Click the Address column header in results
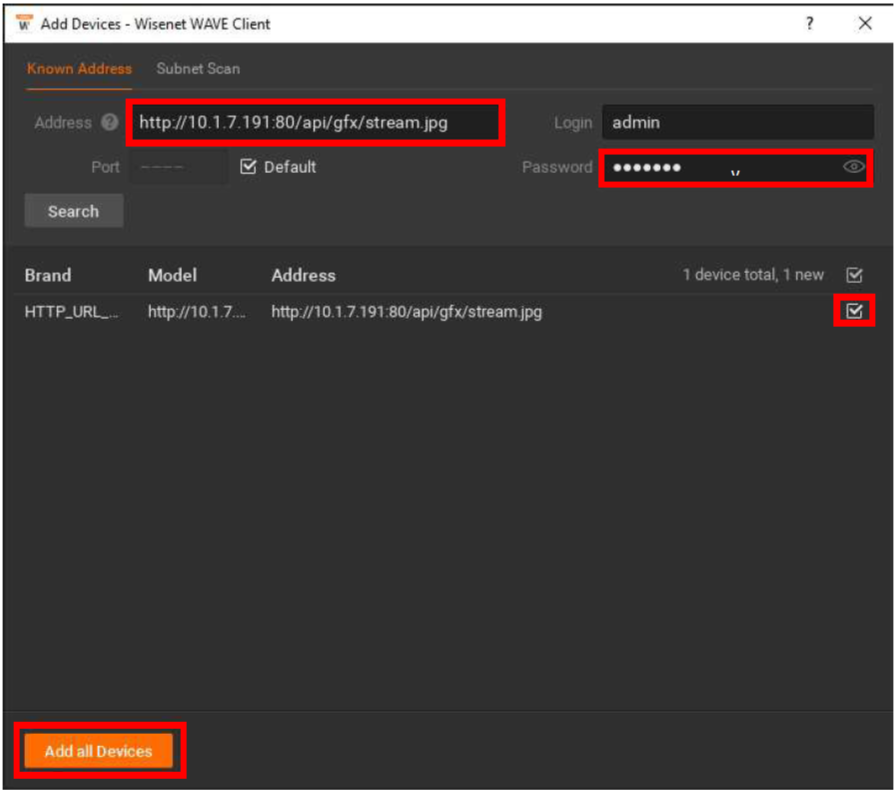 [303, 275]
